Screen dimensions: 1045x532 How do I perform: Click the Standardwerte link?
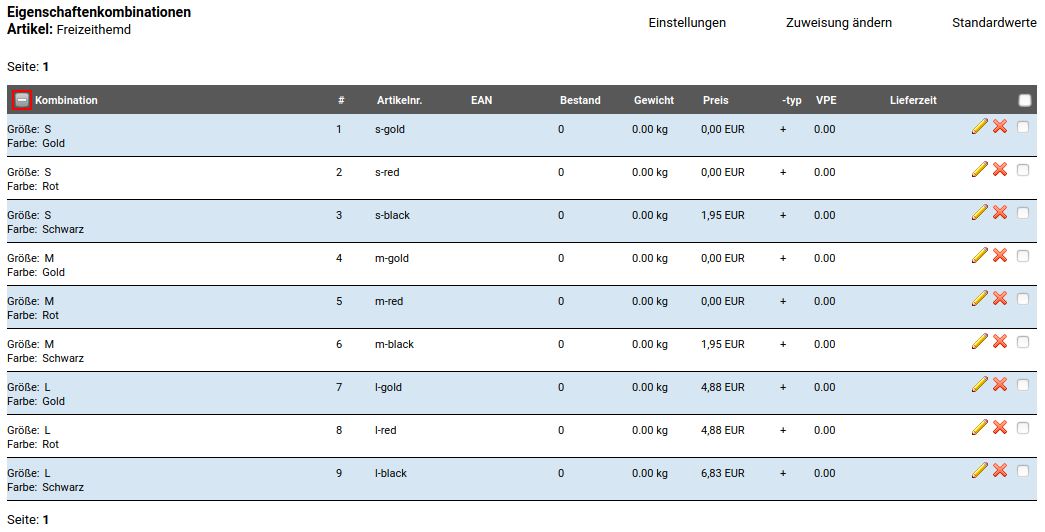[993, 23]
